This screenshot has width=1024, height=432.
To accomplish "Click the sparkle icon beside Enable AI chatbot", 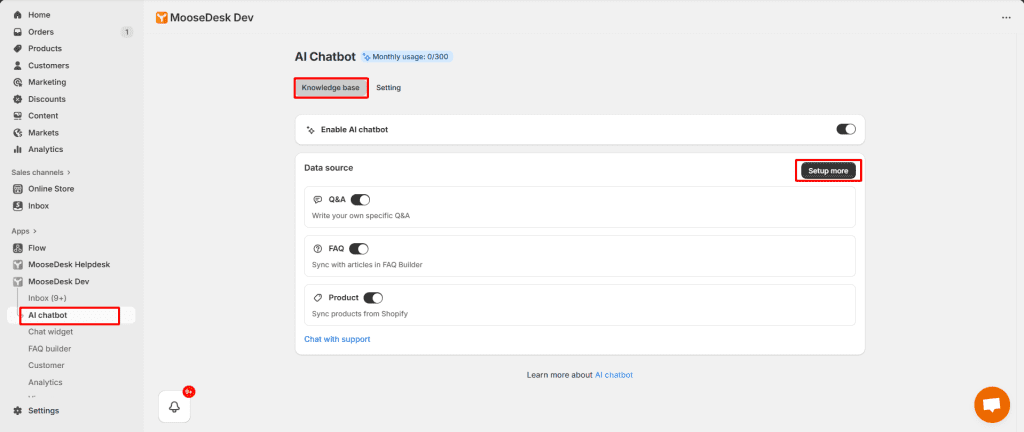I will tap(311, 130).
